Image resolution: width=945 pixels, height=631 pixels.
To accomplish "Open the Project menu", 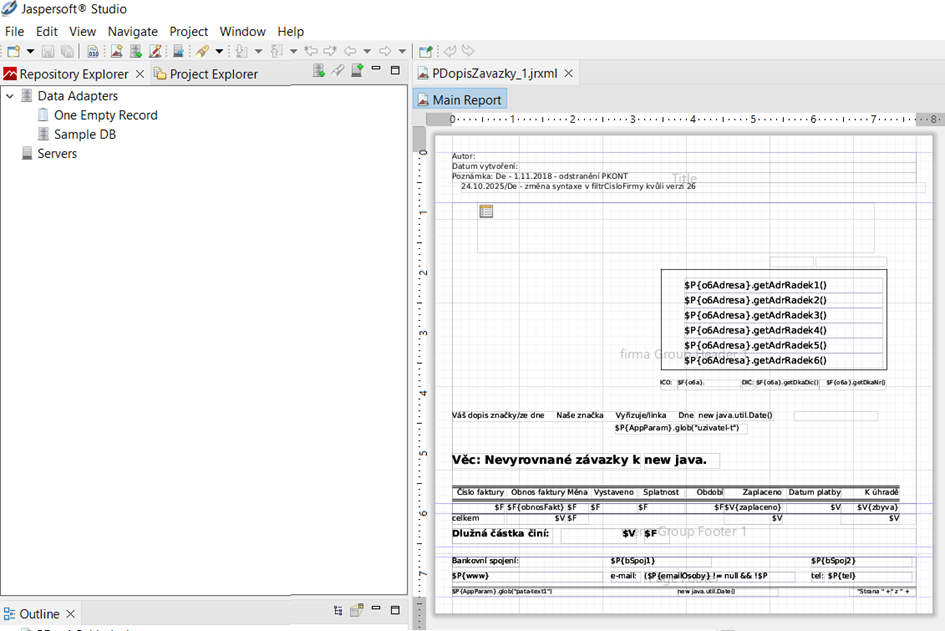I will [x=188, y=31].
